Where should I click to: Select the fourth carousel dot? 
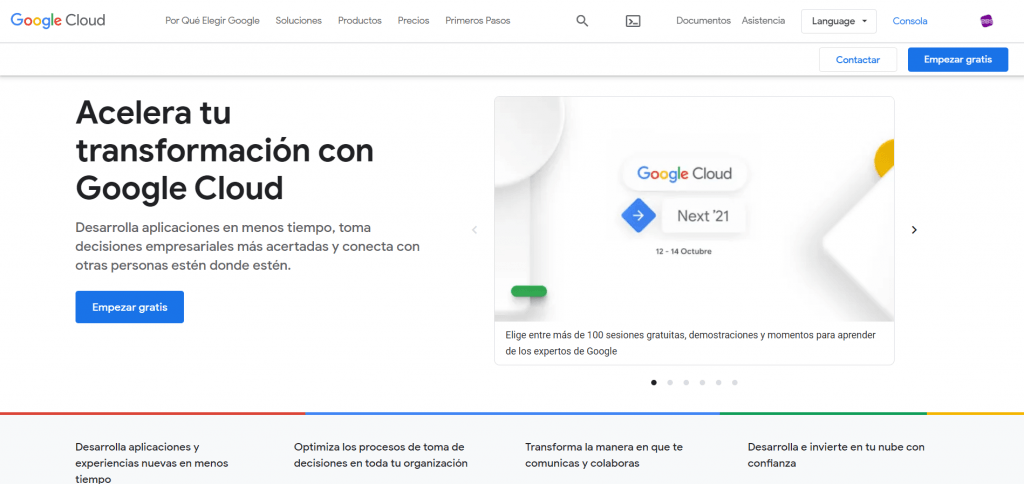(702, 383)
